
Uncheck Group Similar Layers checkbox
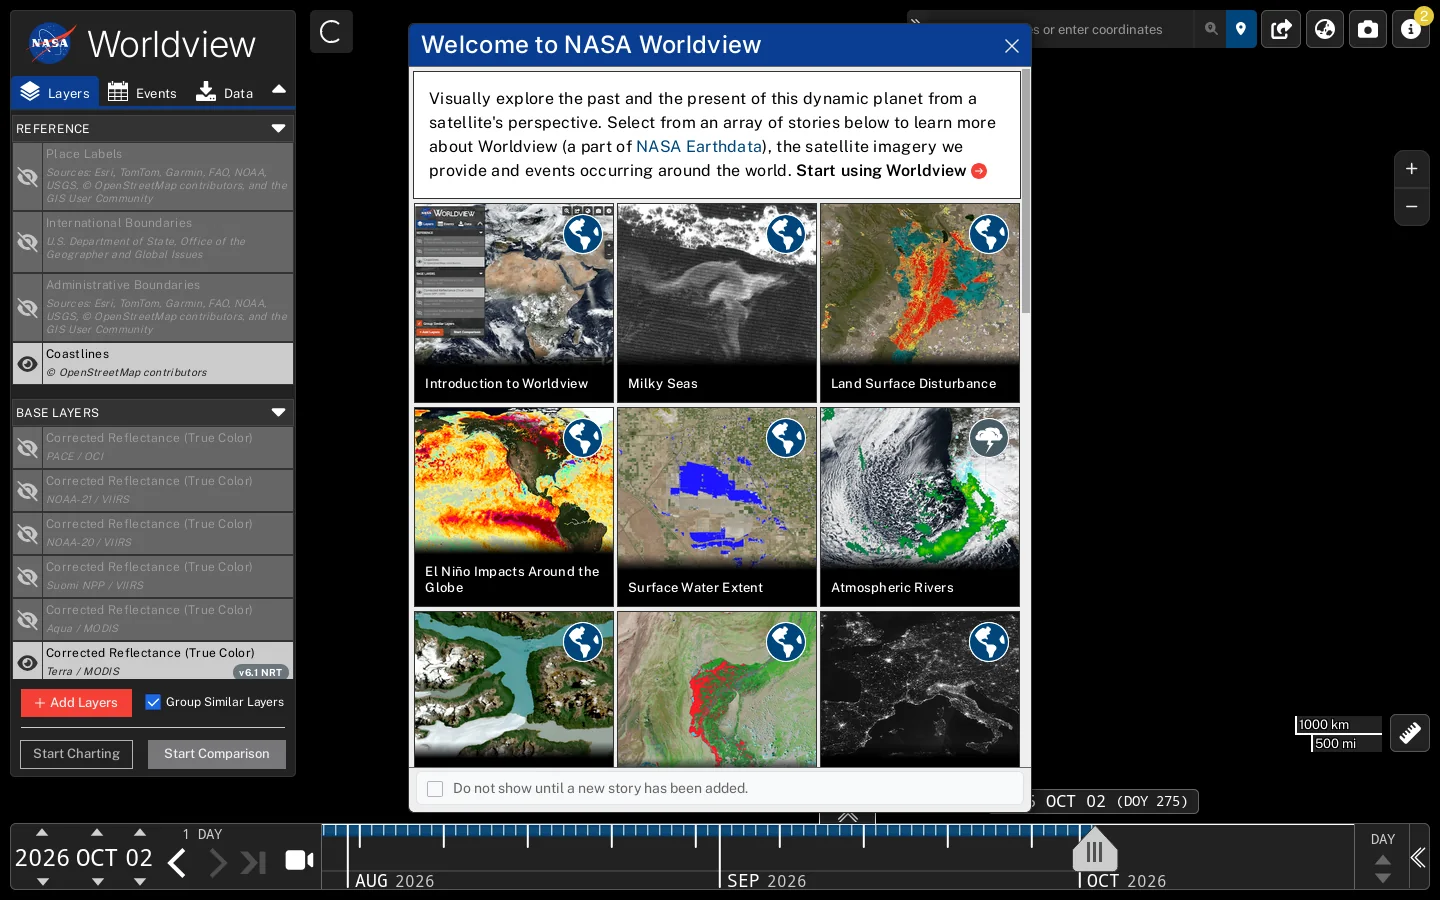153,702
